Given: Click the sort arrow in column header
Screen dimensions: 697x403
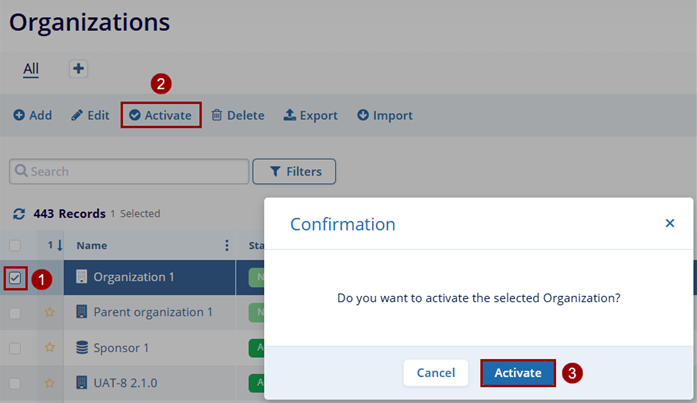Looking at the screenshot, I should tap(59, 245).
